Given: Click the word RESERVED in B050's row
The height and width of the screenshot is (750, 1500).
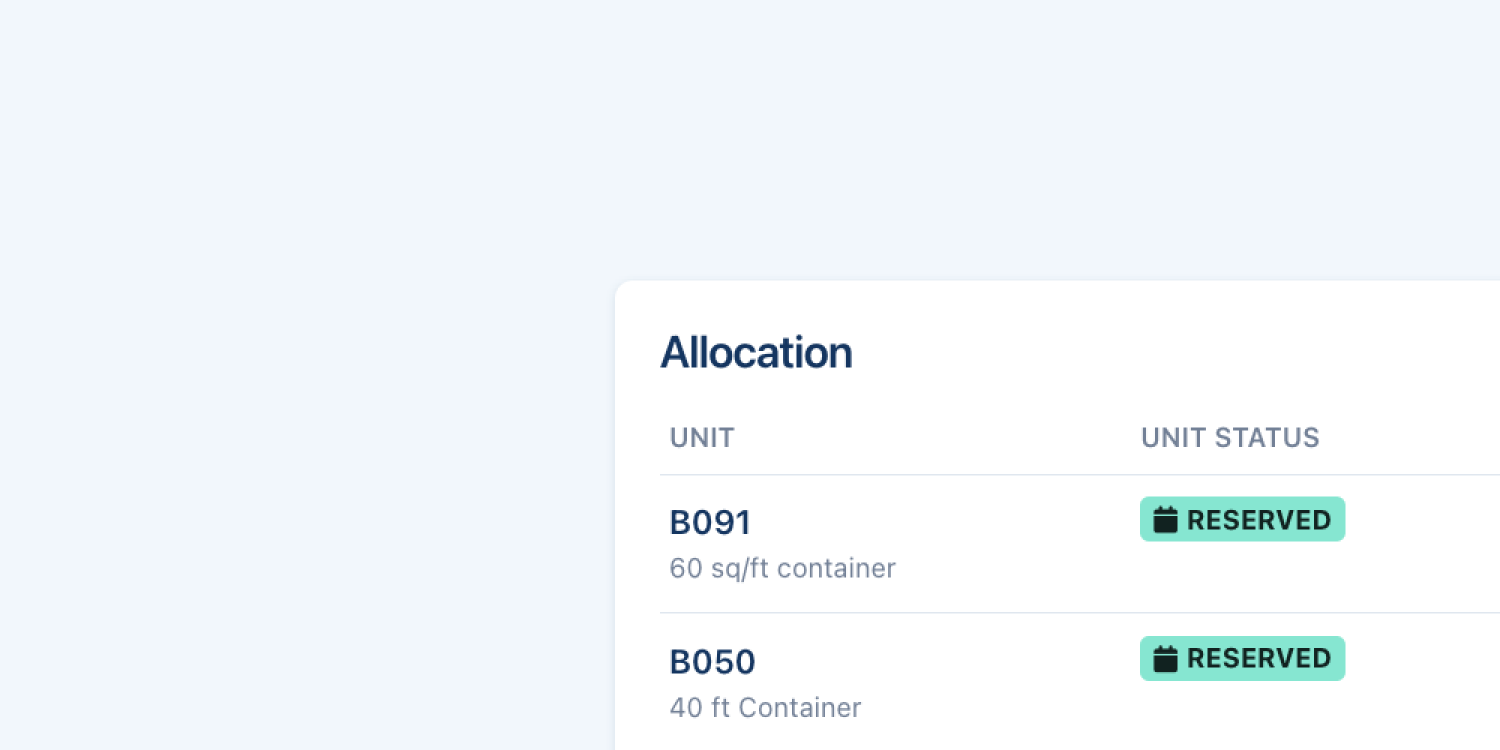Looking at the screenshot, I should [x=1259, y=659].
